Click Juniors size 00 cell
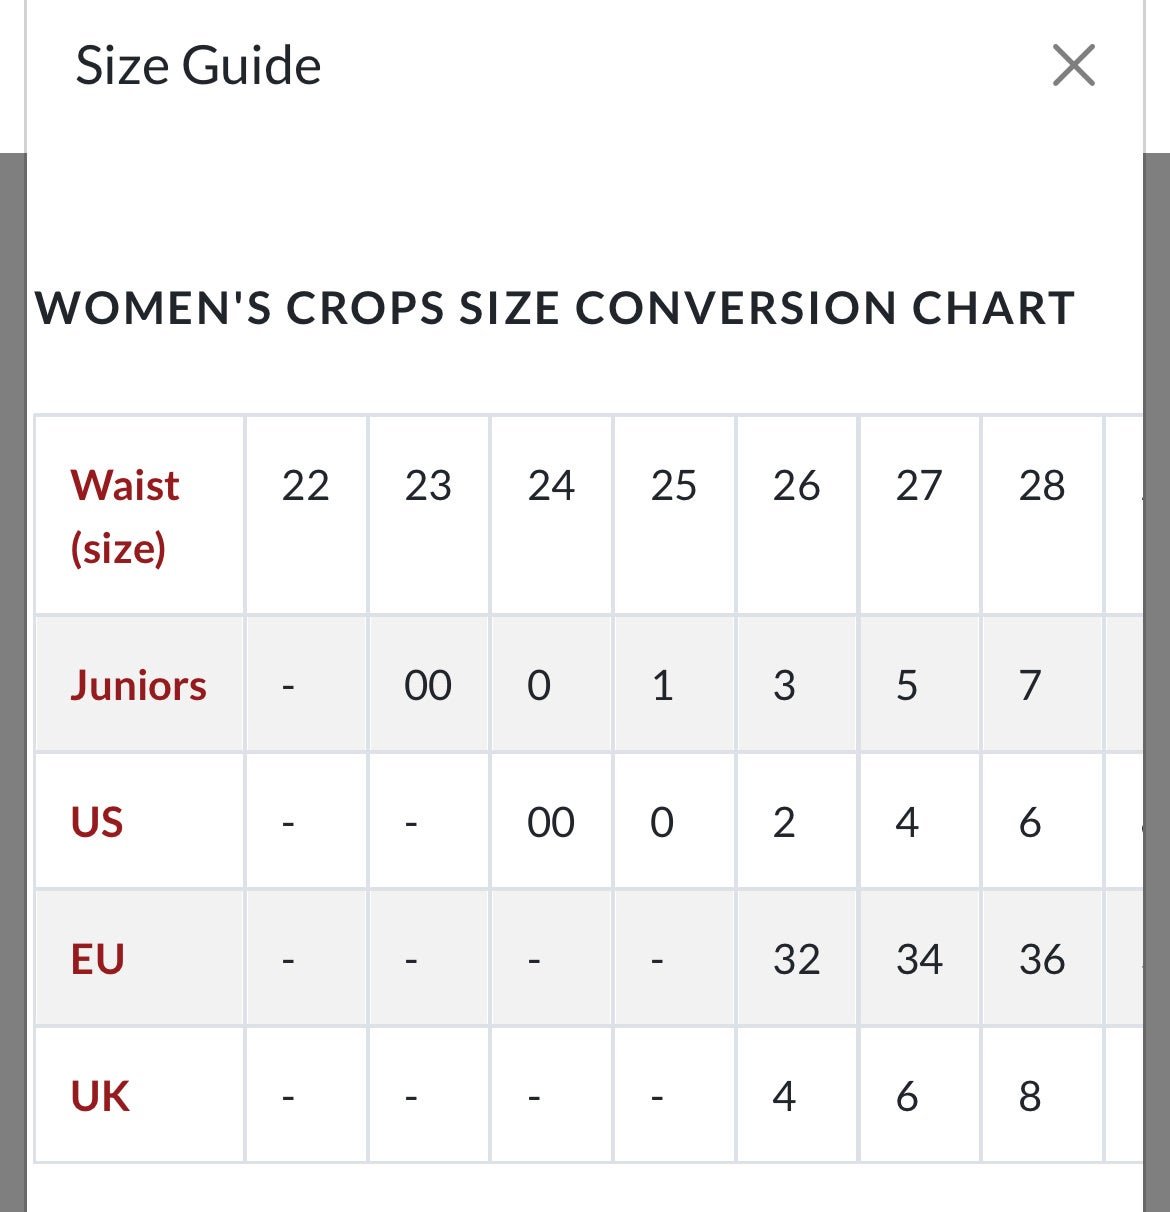 click(429, 685)
